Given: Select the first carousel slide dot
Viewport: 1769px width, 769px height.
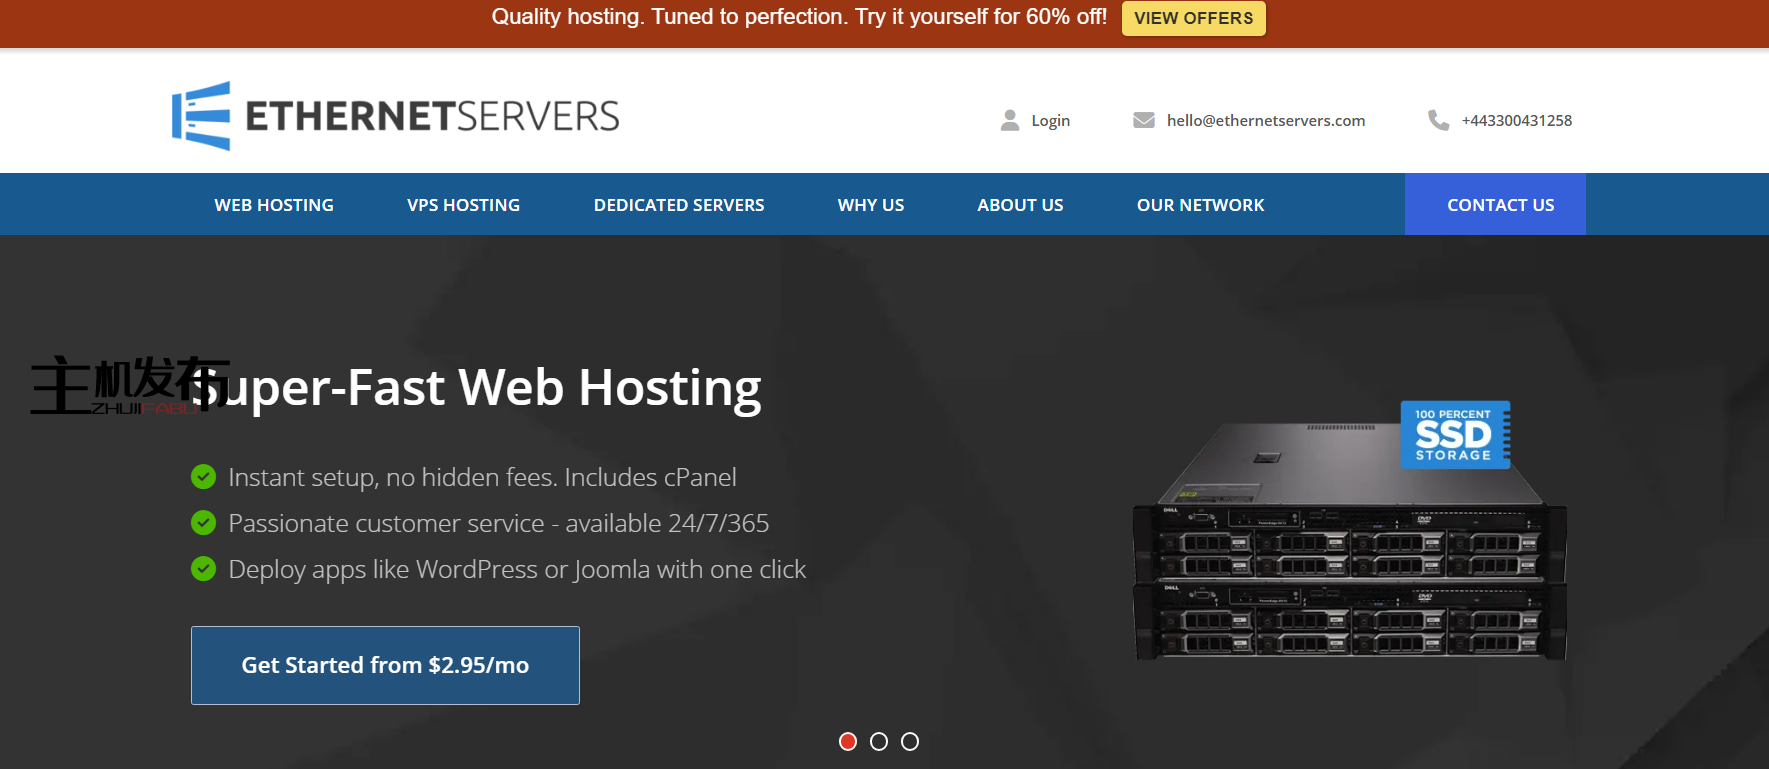Looking at the screenshot, I should (x=848, y=741).
